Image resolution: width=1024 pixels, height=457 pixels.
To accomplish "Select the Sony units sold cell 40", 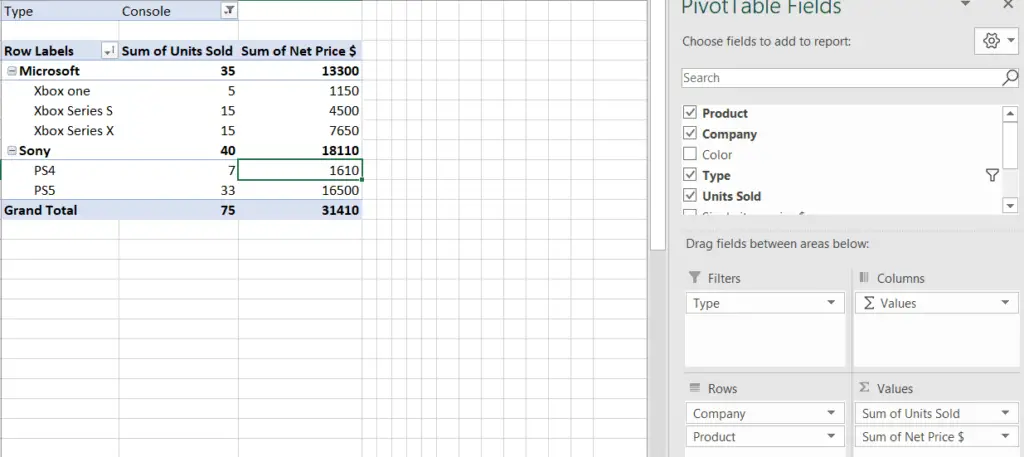I will [x=178, y=151].
